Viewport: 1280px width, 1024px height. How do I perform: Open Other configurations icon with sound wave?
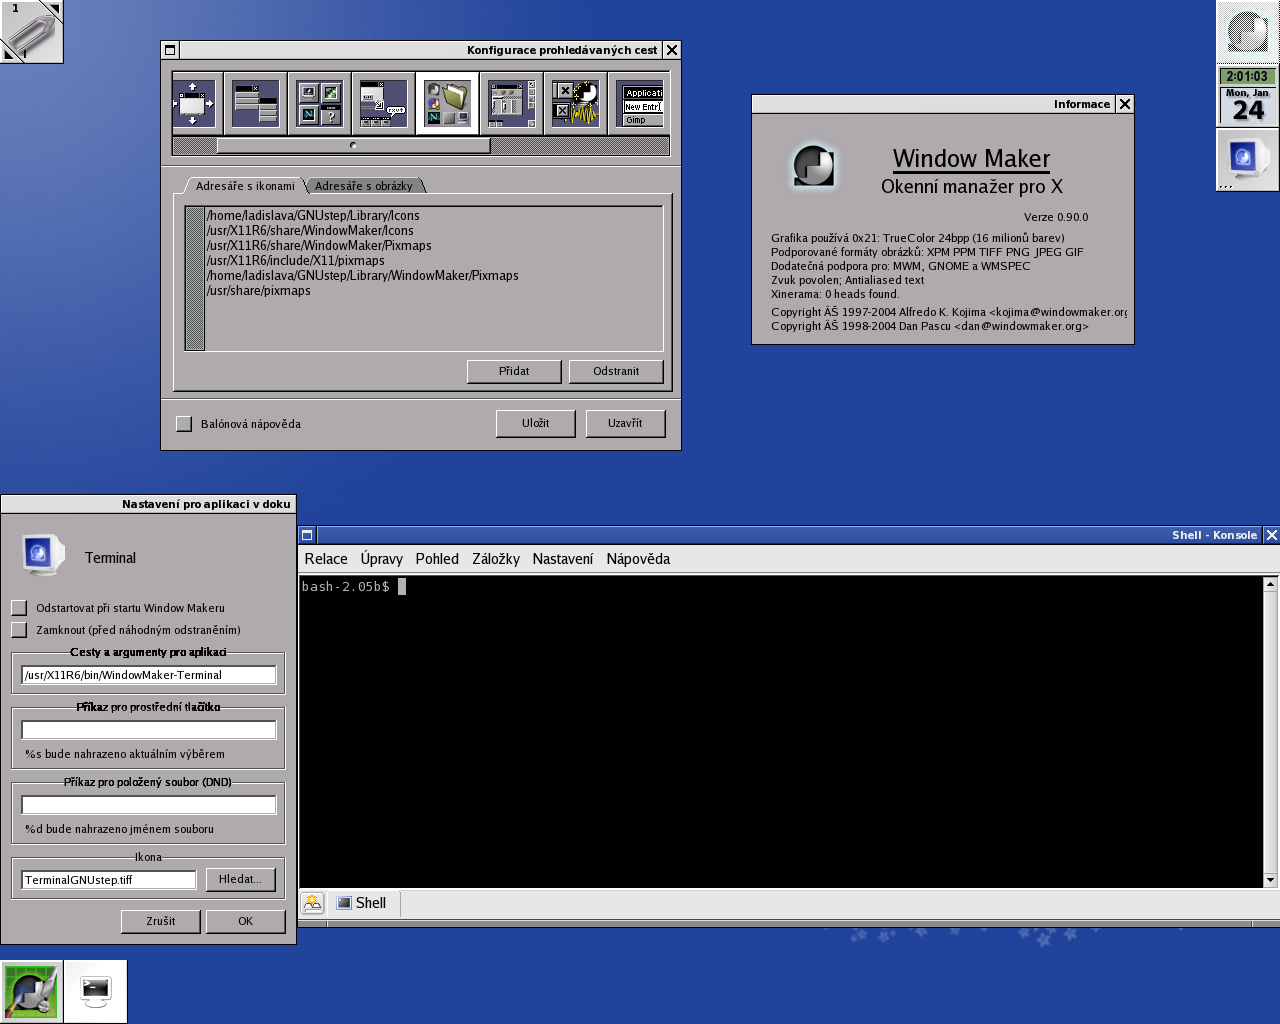tap(575, 103)
